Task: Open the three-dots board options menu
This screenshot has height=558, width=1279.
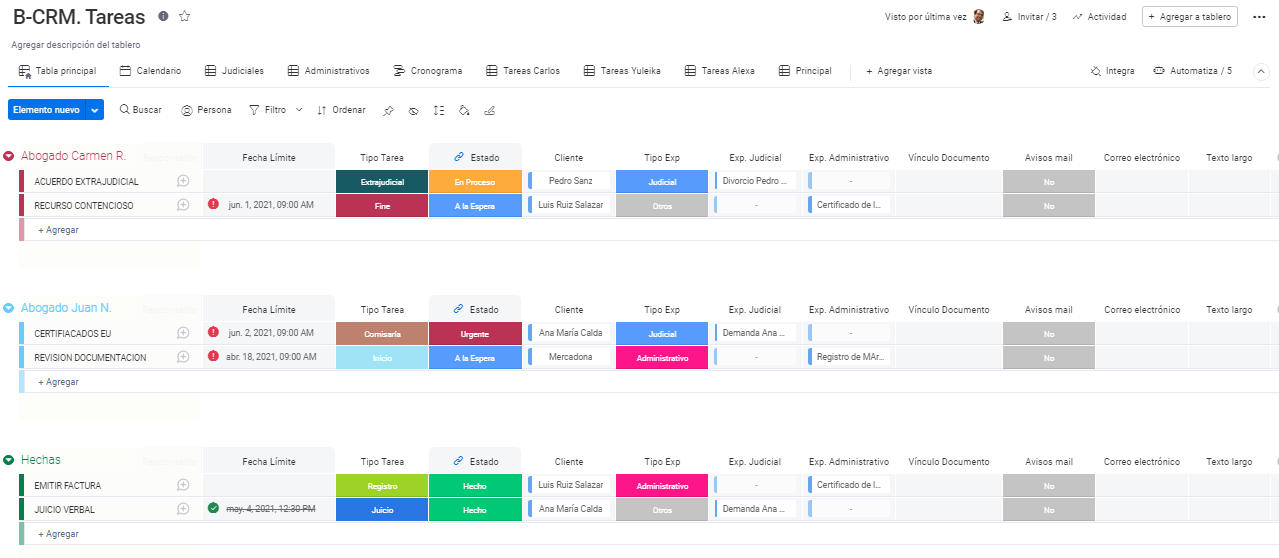Action: (x=1258, y=17)
